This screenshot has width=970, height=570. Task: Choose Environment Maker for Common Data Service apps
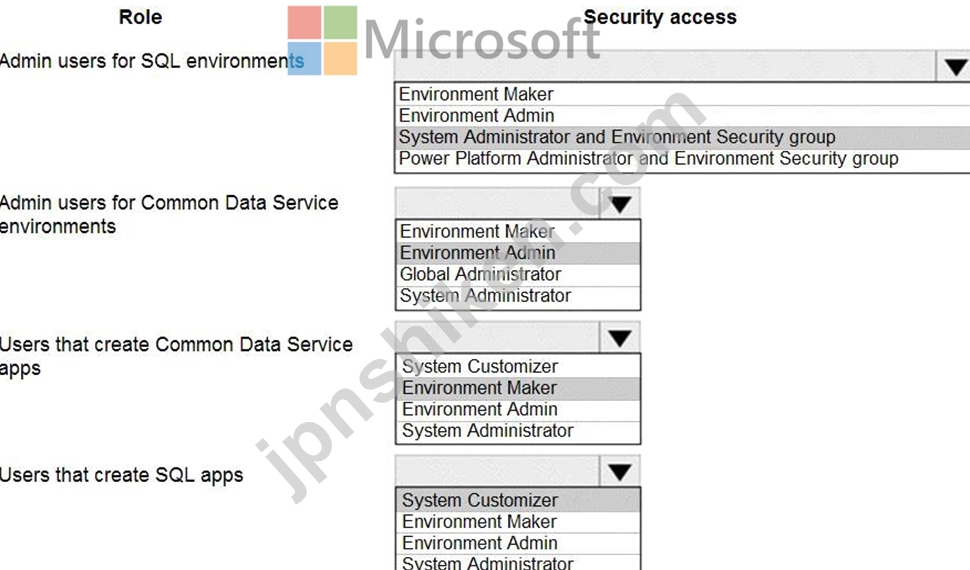click(x=518, y=388)
